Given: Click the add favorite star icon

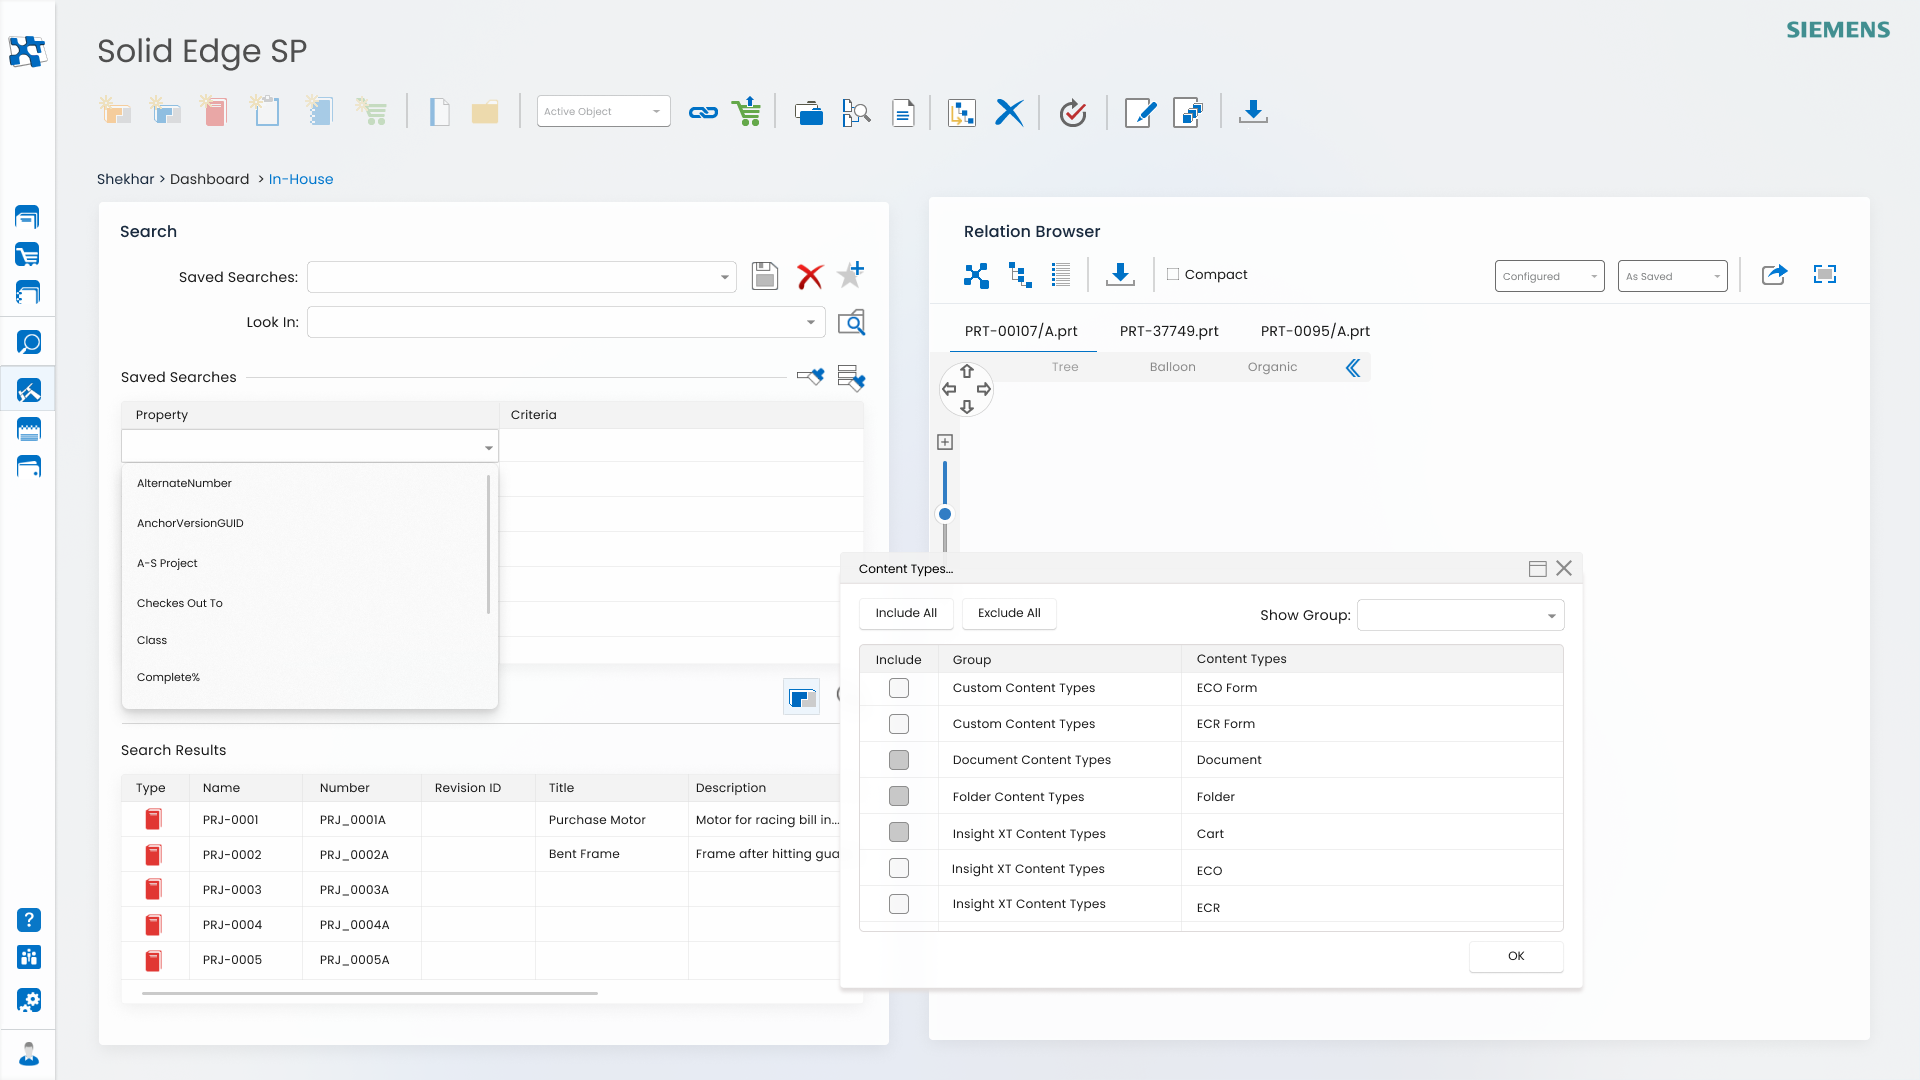Looking at the screenshot, I should (x=851, y=274).
